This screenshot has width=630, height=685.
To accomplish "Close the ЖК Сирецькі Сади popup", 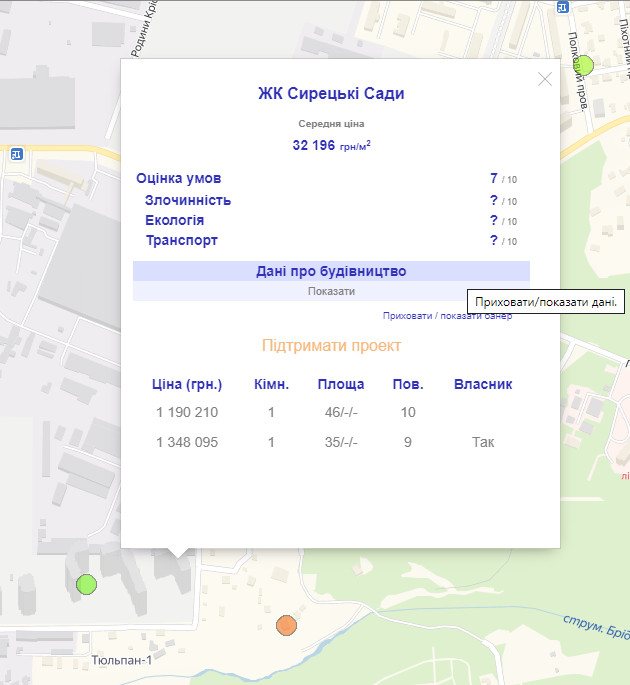I will click(x=544, y=80).
